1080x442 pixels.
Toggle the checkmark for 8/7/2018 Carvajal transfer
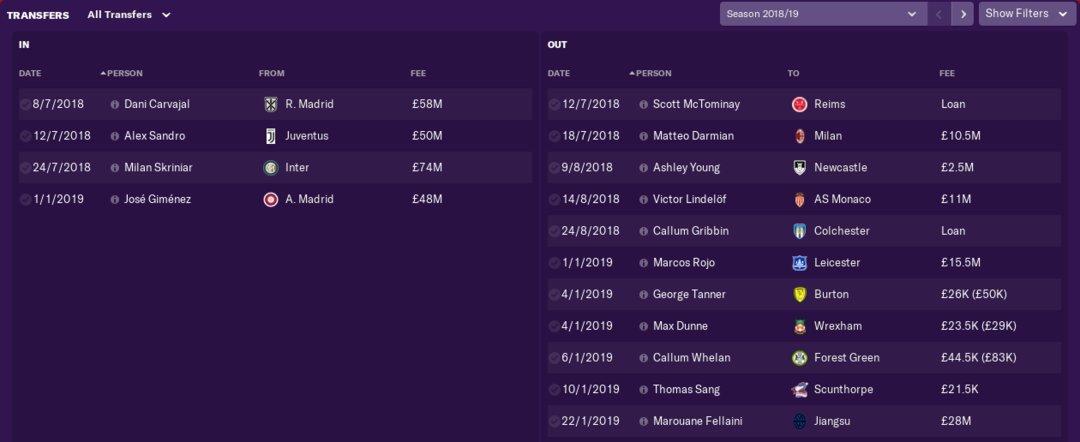tap(25, 104)
